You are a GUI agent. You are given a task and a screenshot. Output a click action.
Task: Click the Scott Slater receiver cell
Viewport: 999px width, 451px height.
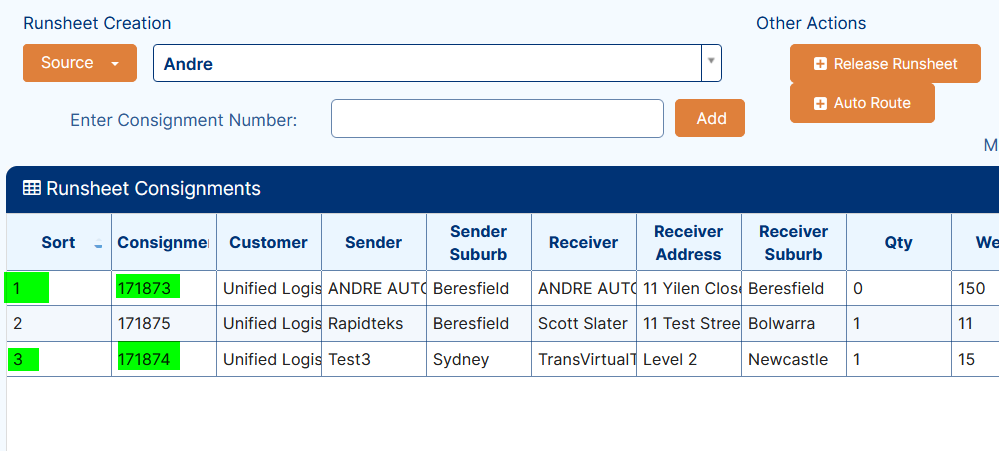point(584,324)
